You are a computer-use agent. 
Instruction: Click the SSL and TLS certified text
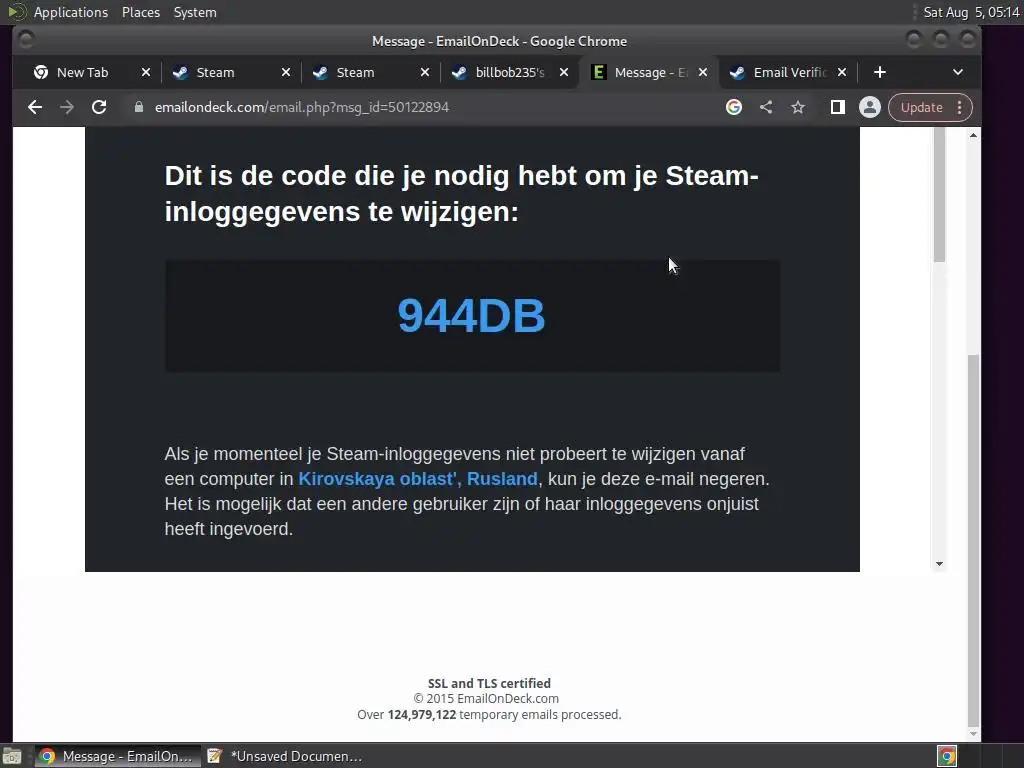[x=489, y=683]
